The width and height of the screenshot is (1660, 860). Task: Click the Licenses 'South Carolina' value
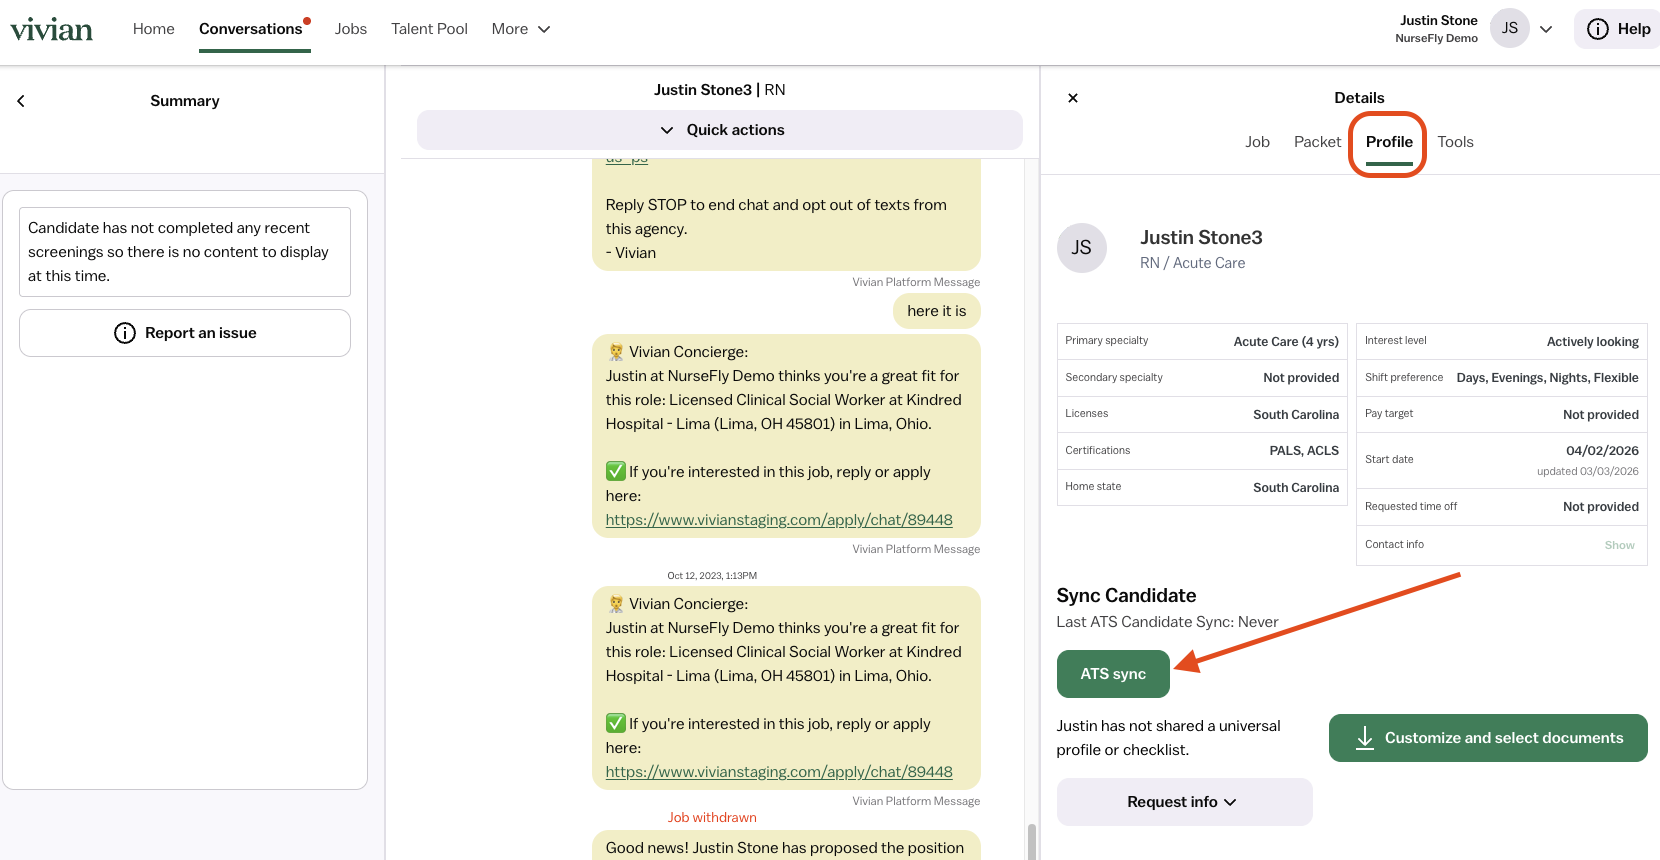pyautogui.click(x=1296, y=415)
